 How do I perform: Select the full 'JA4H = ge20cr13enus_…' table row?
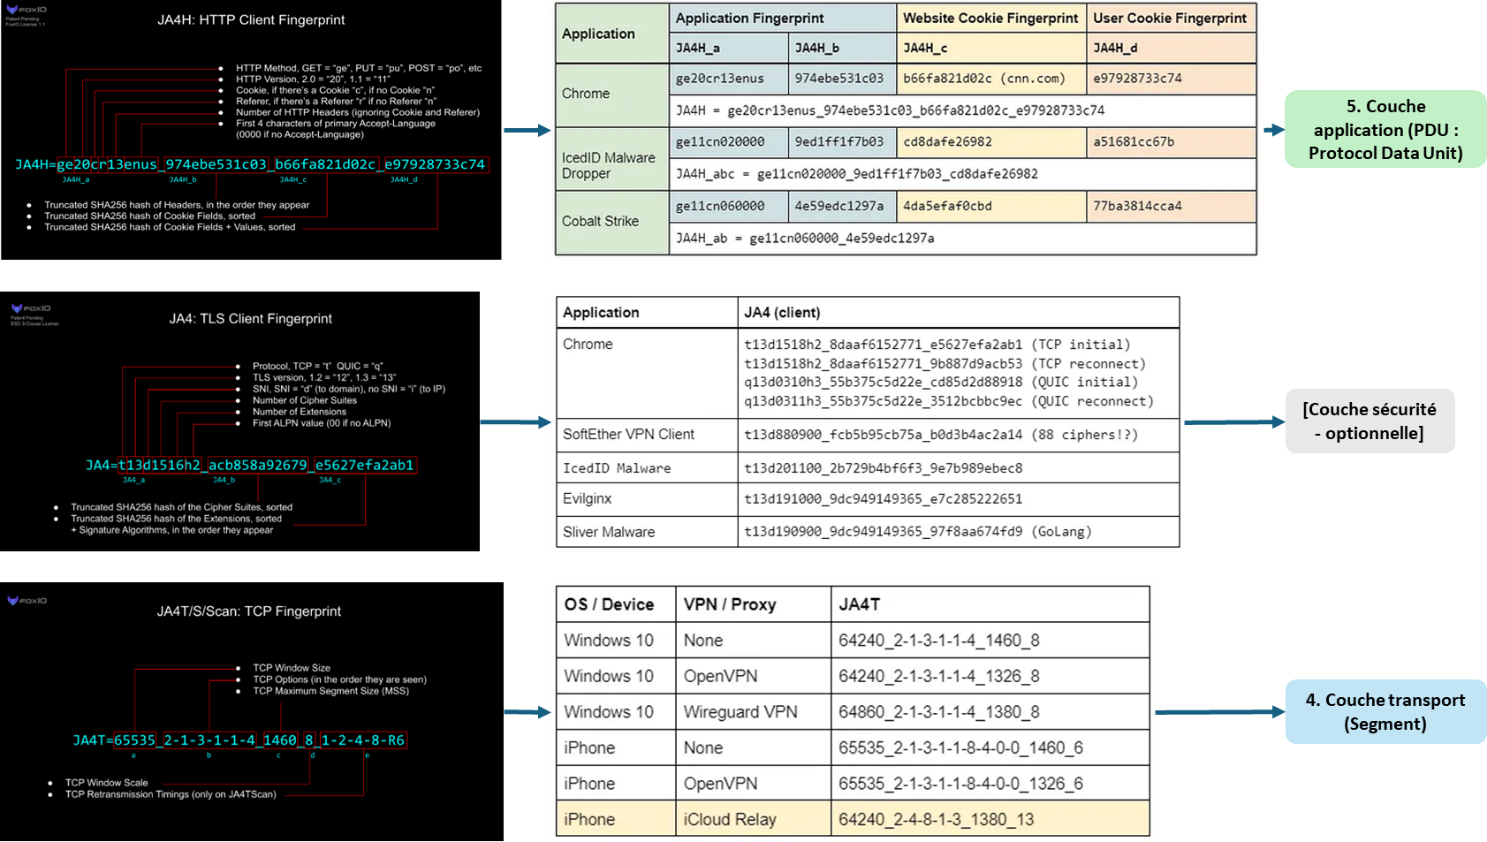pyautogui.click(x=963, y=110)
